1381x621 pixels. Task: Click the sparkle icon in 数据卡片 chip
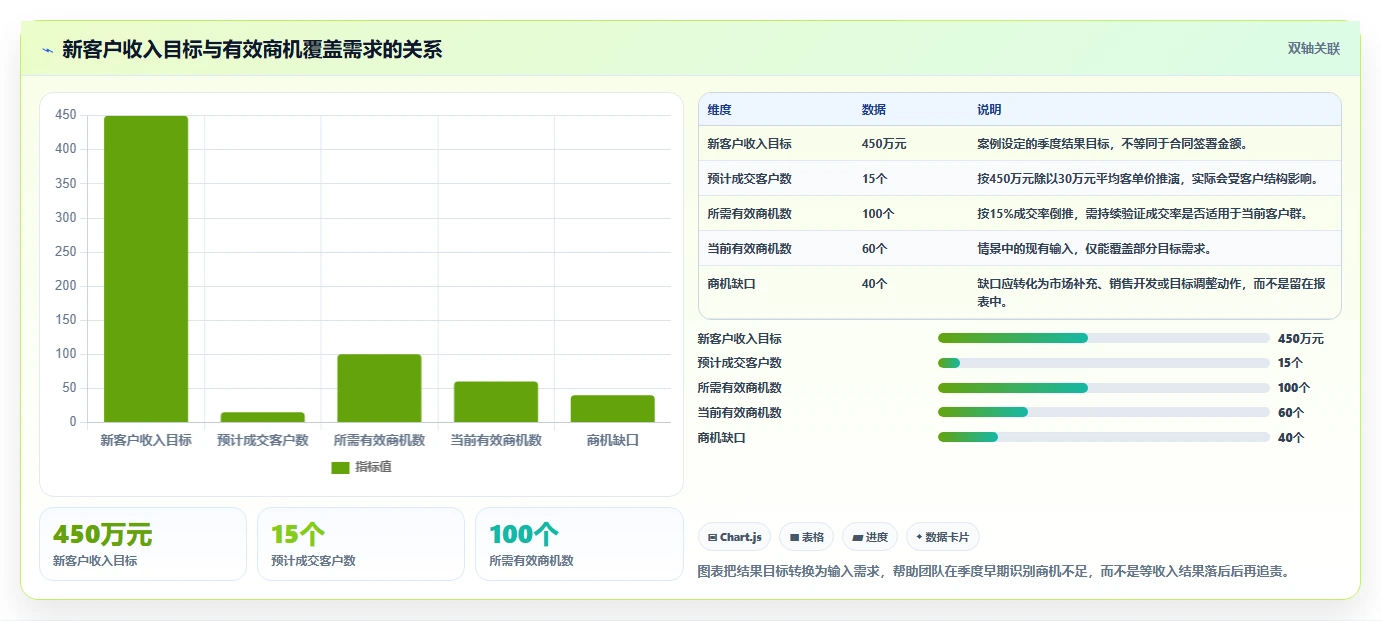click(x=919, y=537)
